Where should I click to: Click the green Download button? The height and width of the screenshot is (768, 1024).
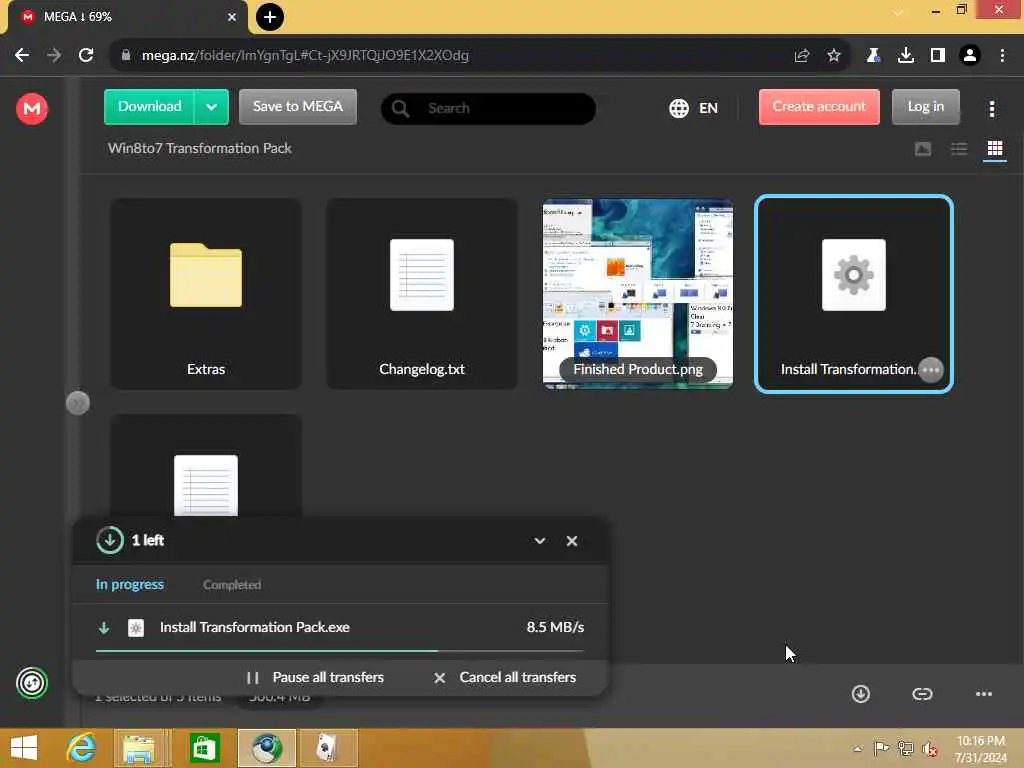(x=150, y=106)
